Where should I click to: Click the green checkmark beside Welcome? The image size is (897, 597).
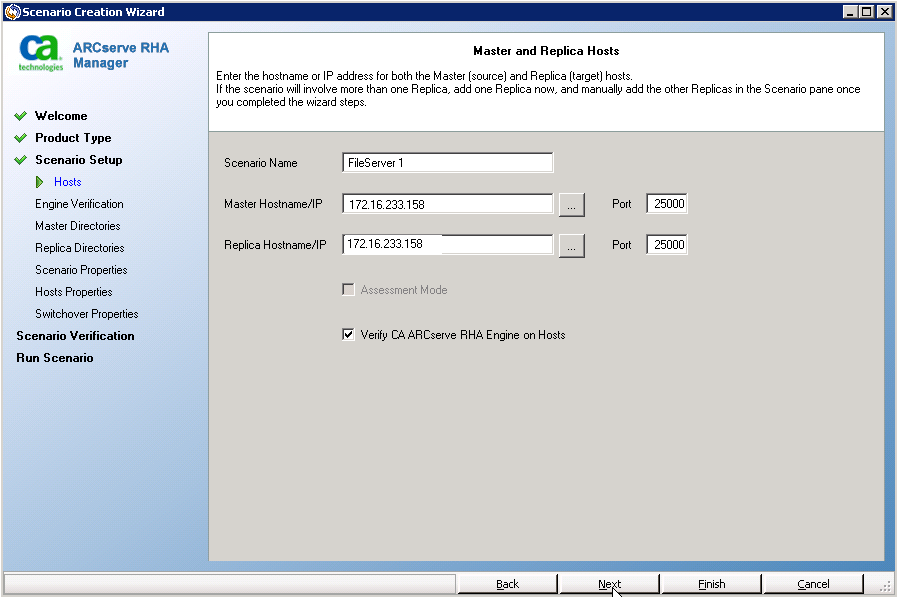coord(21,115)
